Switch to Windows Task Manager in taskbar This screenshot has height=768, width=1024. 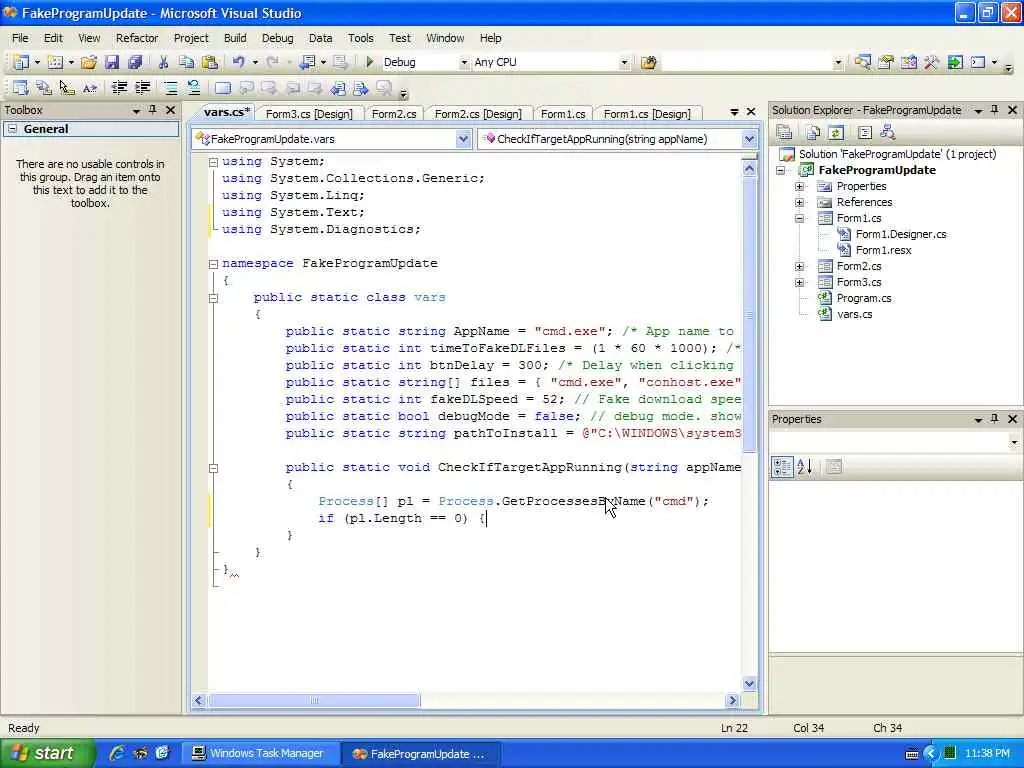click(x=261, y=754)
